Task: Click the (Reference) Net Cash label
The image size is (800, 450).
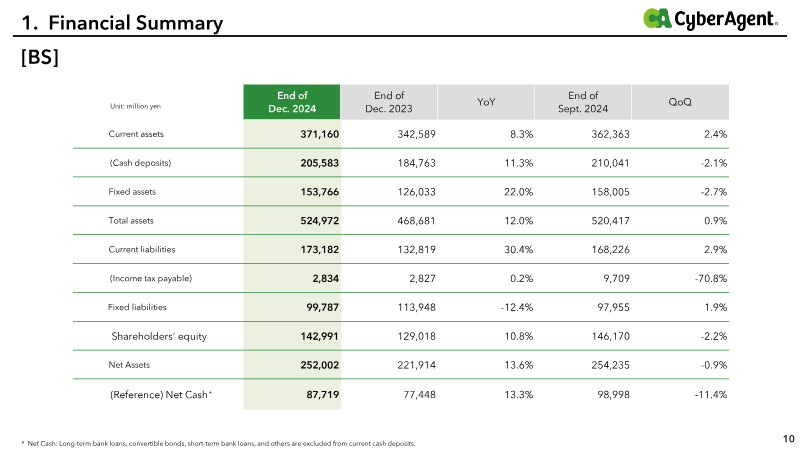Action: pos(161,394)
